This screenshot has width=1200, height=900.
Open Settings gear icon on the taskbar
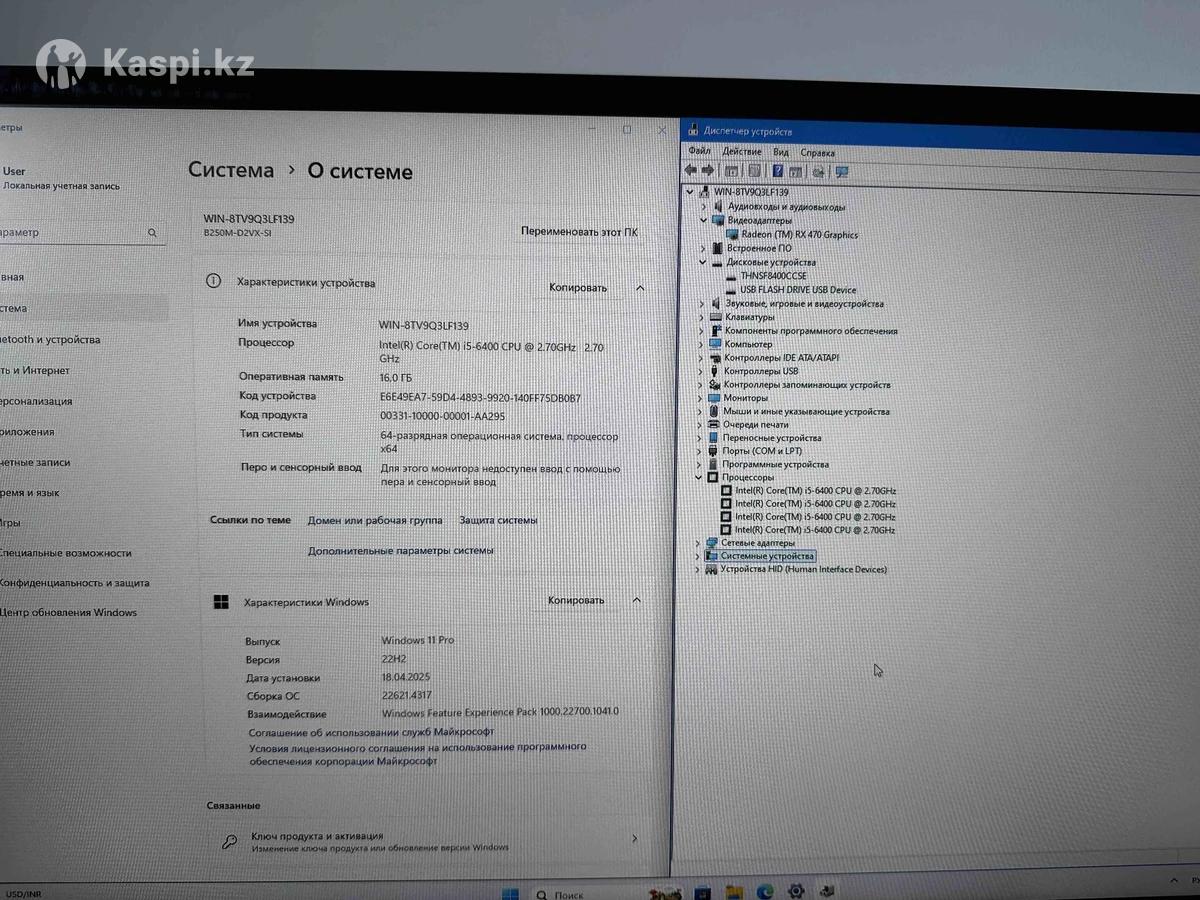(x=796, y=891)
